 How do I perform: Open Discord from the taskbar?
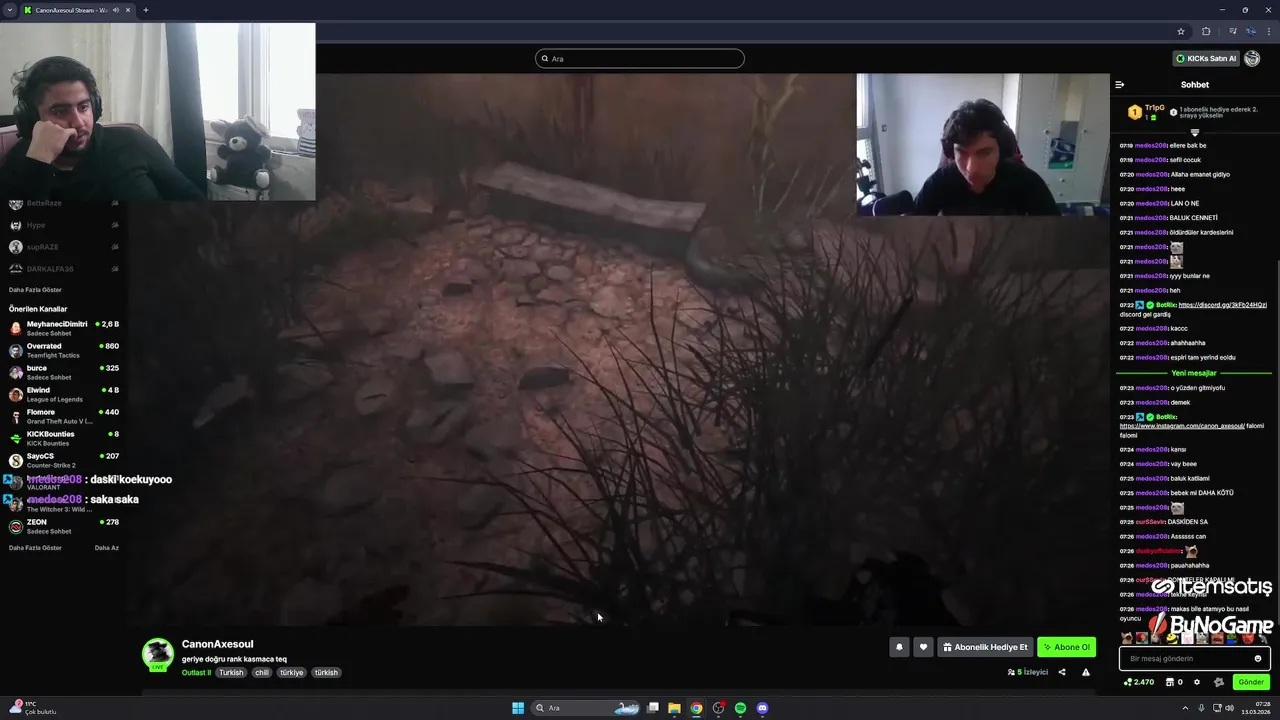click(x=762, y=708)
